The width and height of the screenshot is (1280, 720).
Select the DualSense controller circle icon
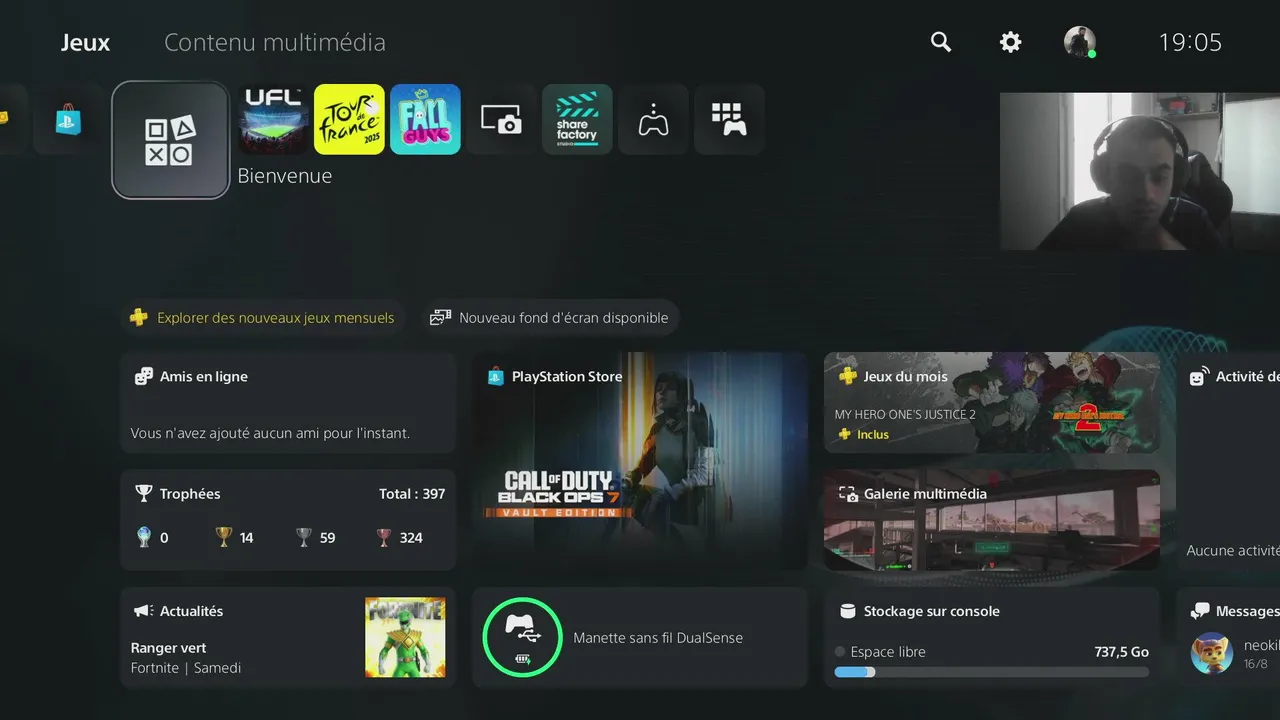click(522, 637)
